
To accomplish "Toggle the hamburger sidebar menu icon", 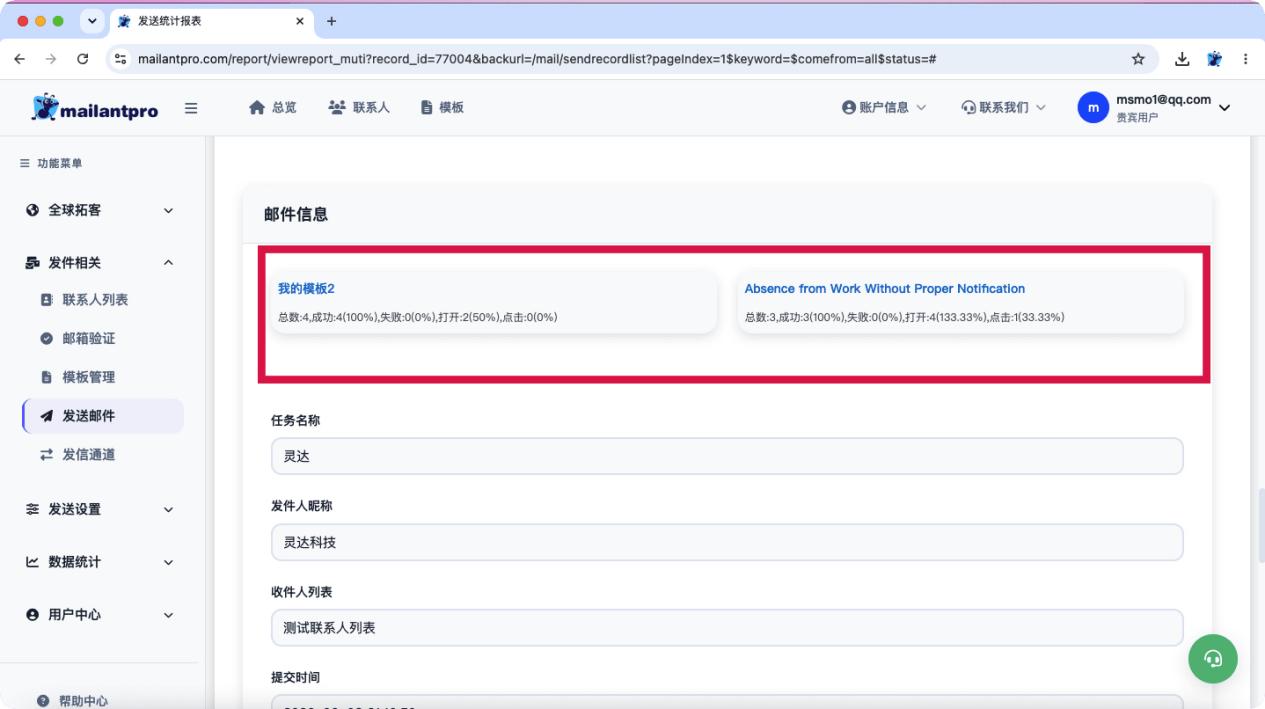I will (191, 108).
